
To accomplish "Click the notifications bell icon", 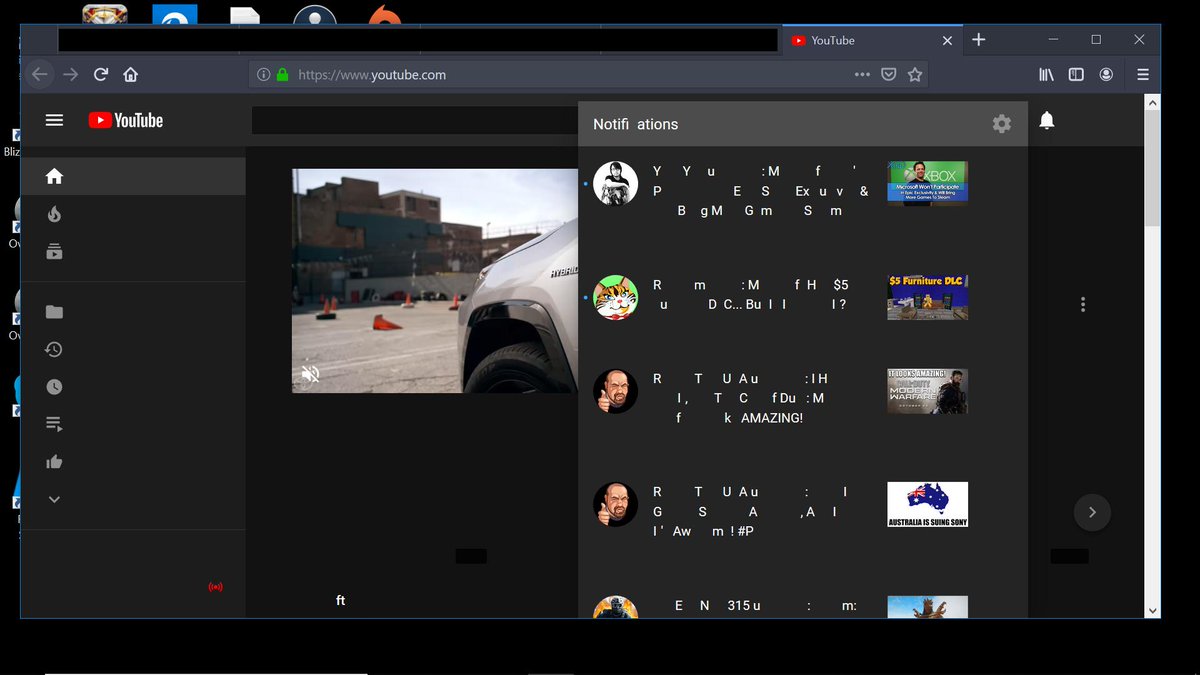I will [1047, 121].
